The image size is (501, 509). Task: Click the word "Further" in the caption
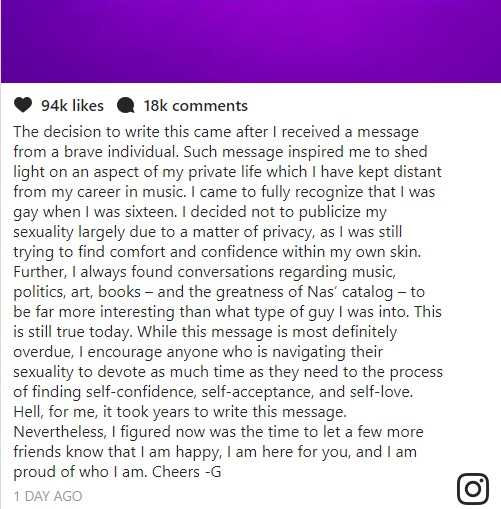(x=39, y=272)
